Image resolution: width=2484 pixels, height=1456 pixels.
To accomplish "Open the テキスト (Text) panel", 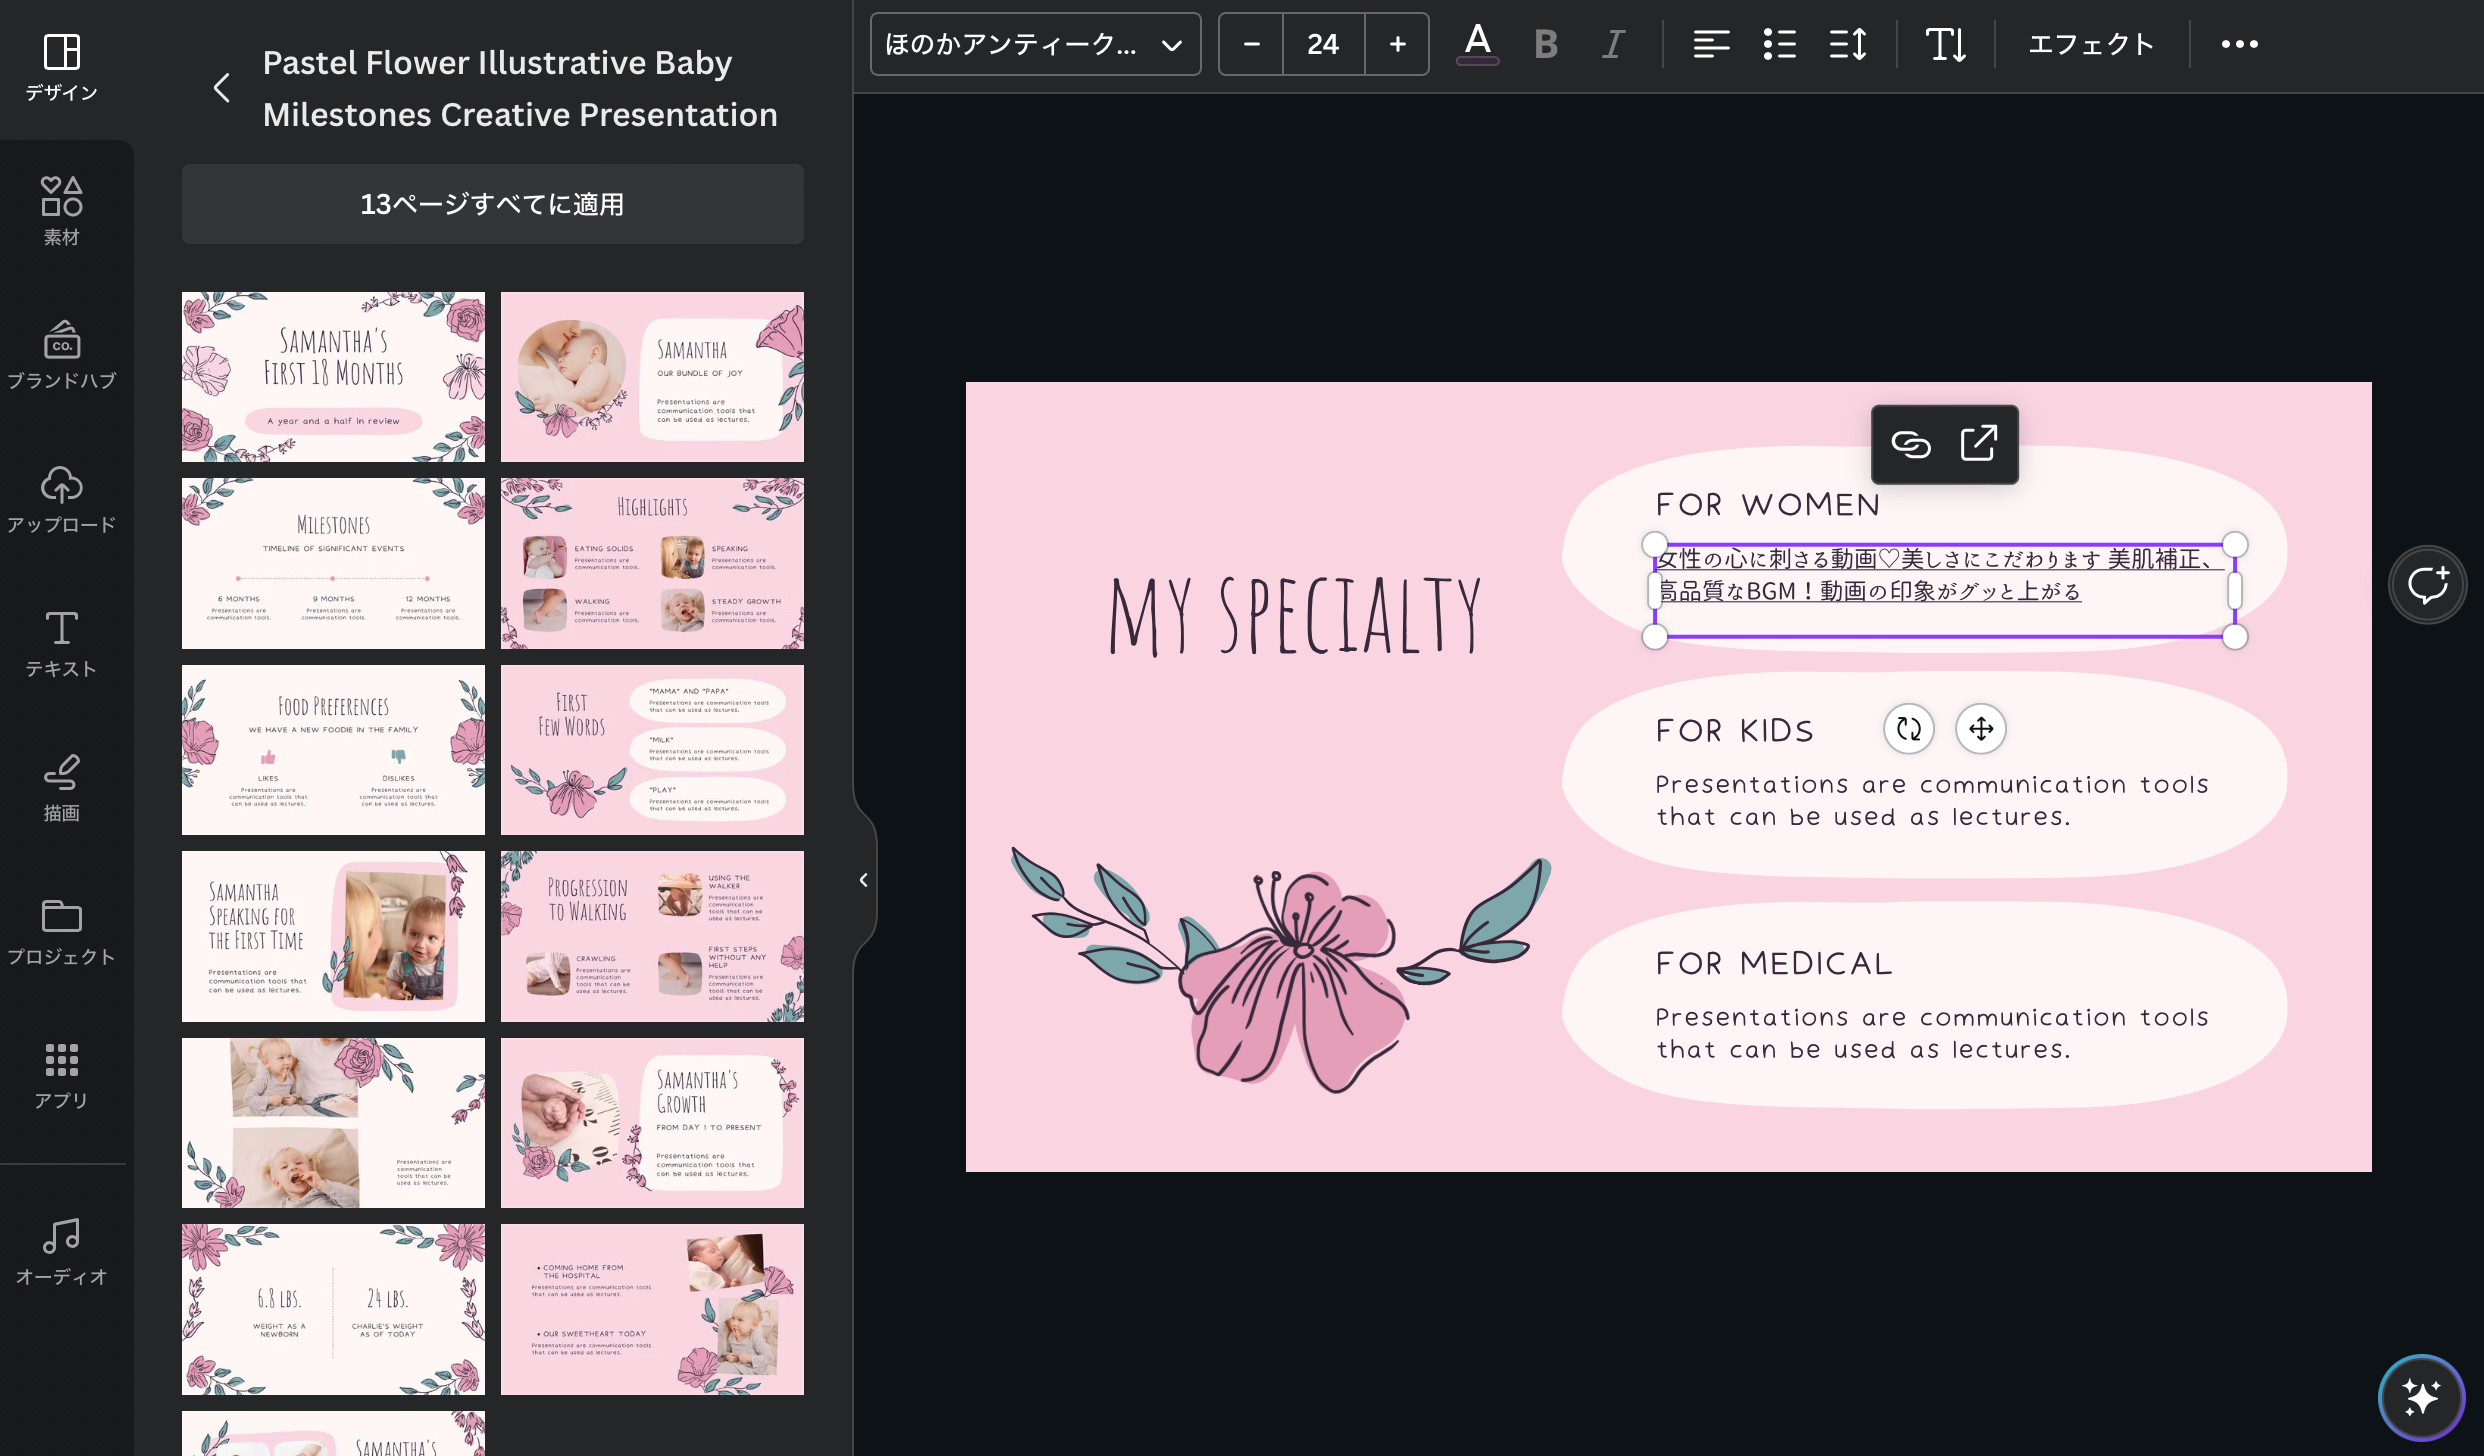I will pyautogui.click(x=61, y=643).
